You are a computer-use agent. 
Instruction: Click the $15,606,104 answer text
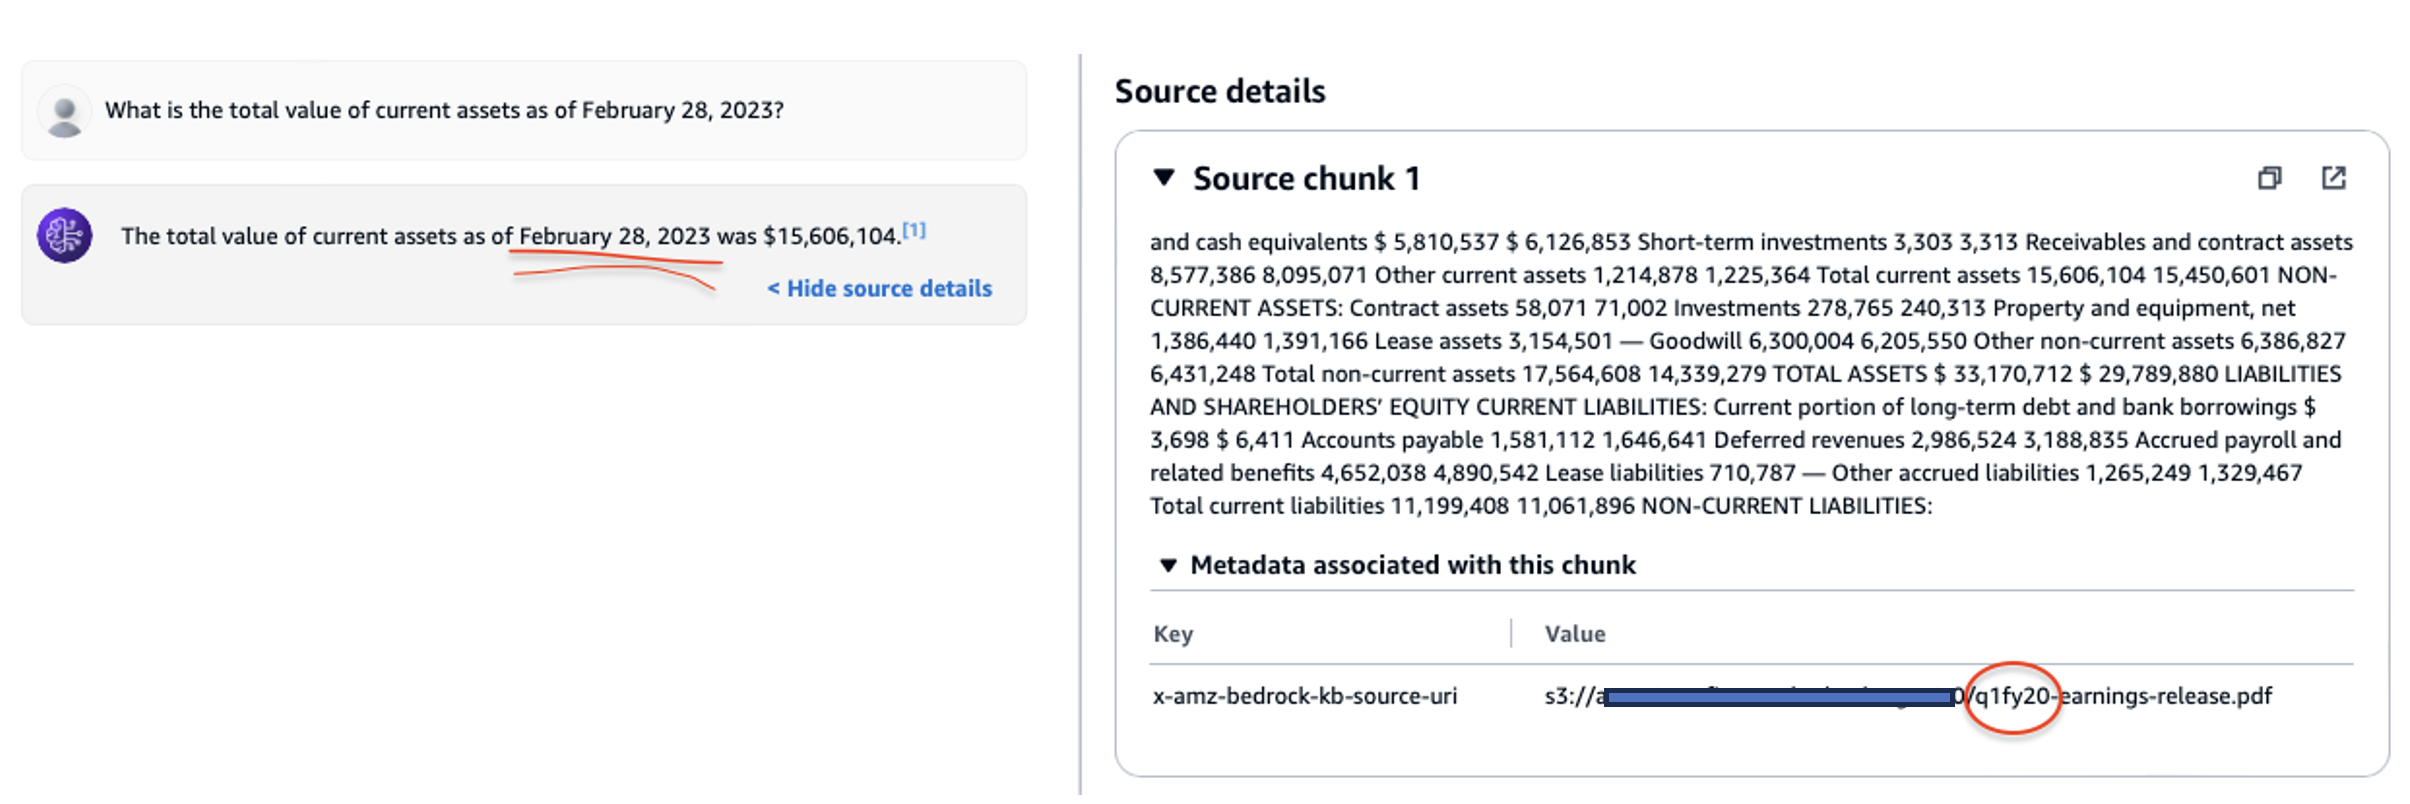pos(831,237)
